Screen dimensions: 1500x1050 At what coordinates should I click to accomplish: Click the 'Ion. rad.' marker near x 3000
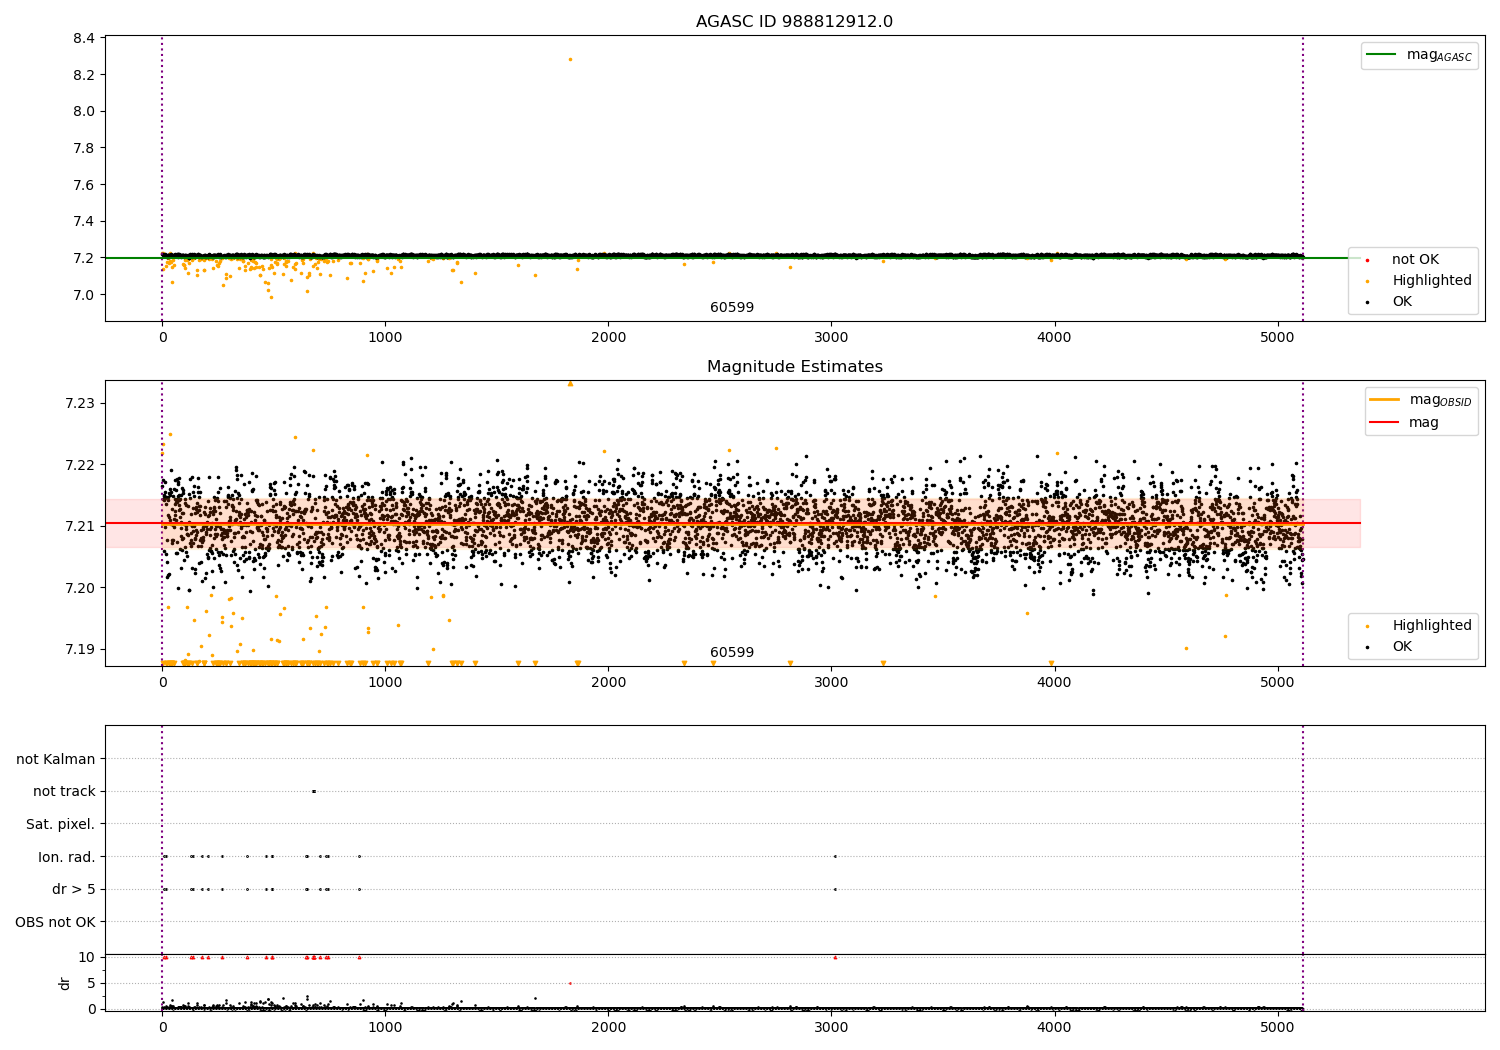pyautogui.click(x=835, y=857)
